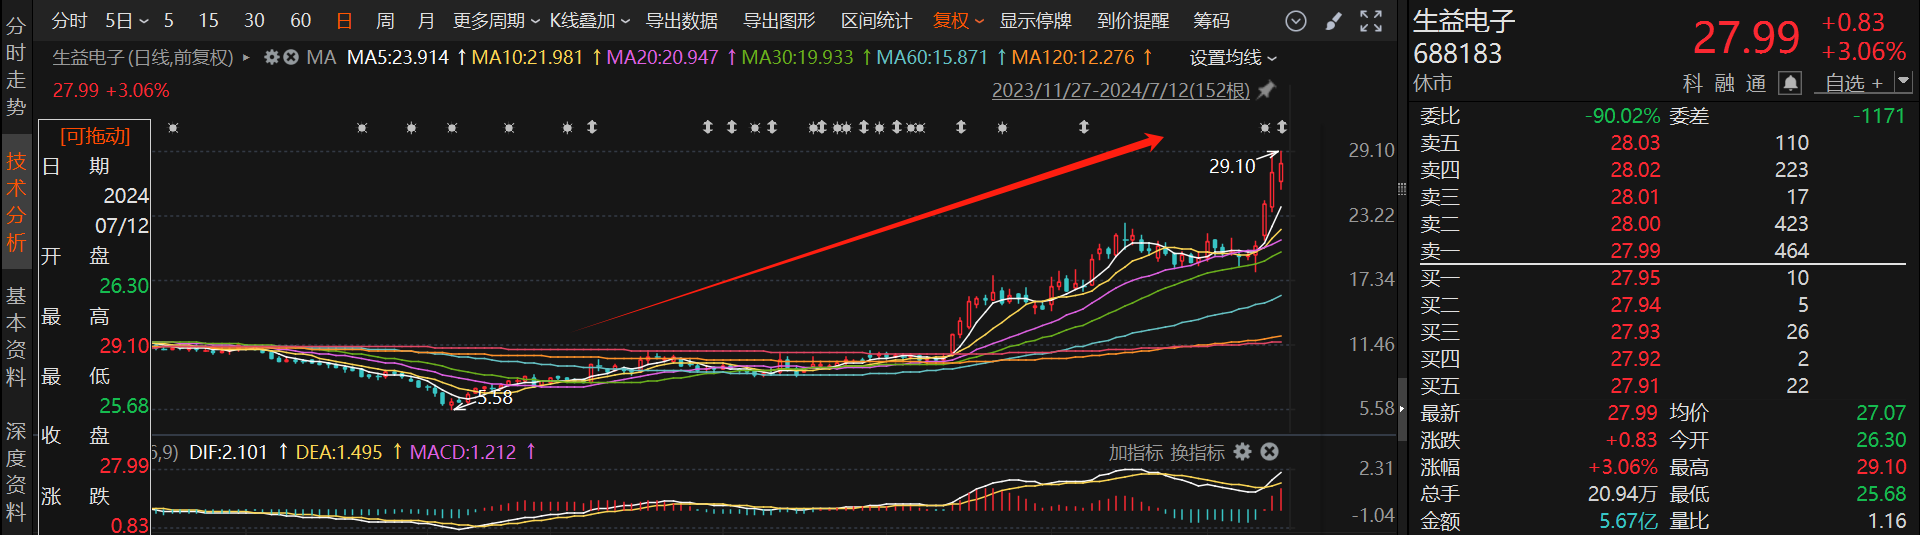Click the MACD:1.212 indicator value
Screen dimensions: 1920x535
(463, 453)
